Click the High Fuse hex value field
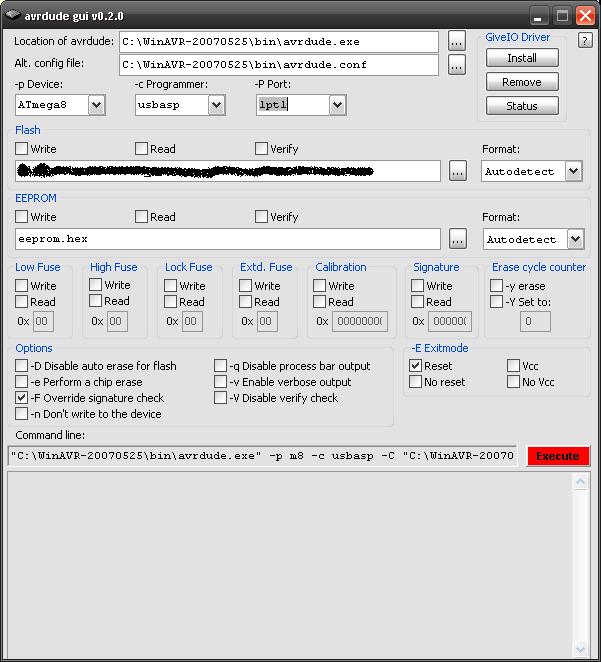The width and height of the screenshot is (601, 662). 117,321
